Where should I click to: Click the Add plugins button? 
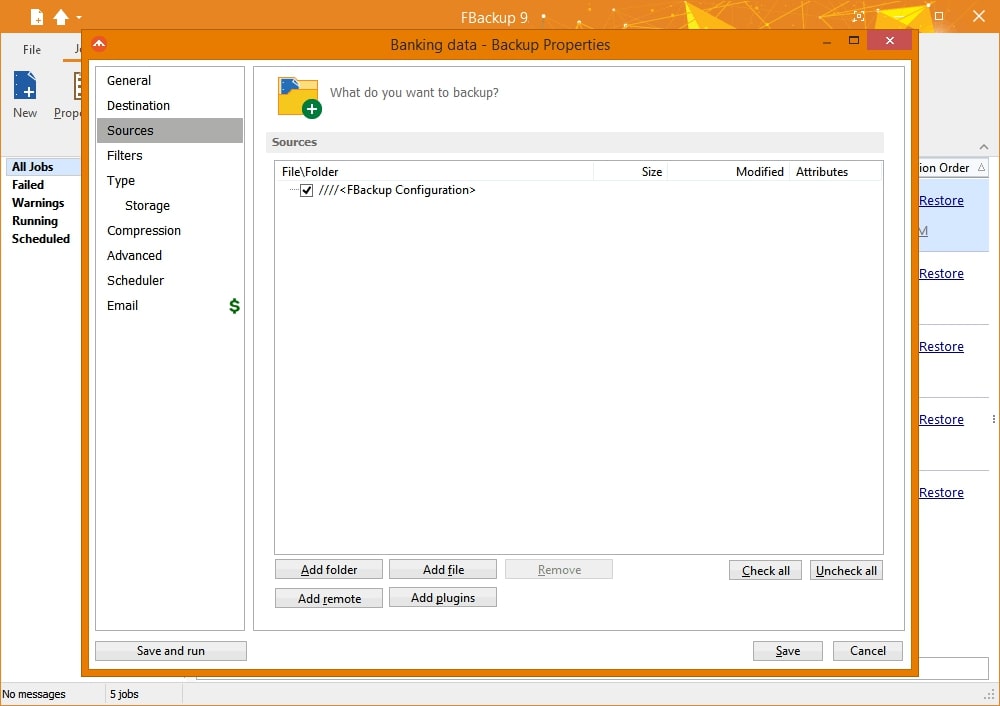(443, 598)
